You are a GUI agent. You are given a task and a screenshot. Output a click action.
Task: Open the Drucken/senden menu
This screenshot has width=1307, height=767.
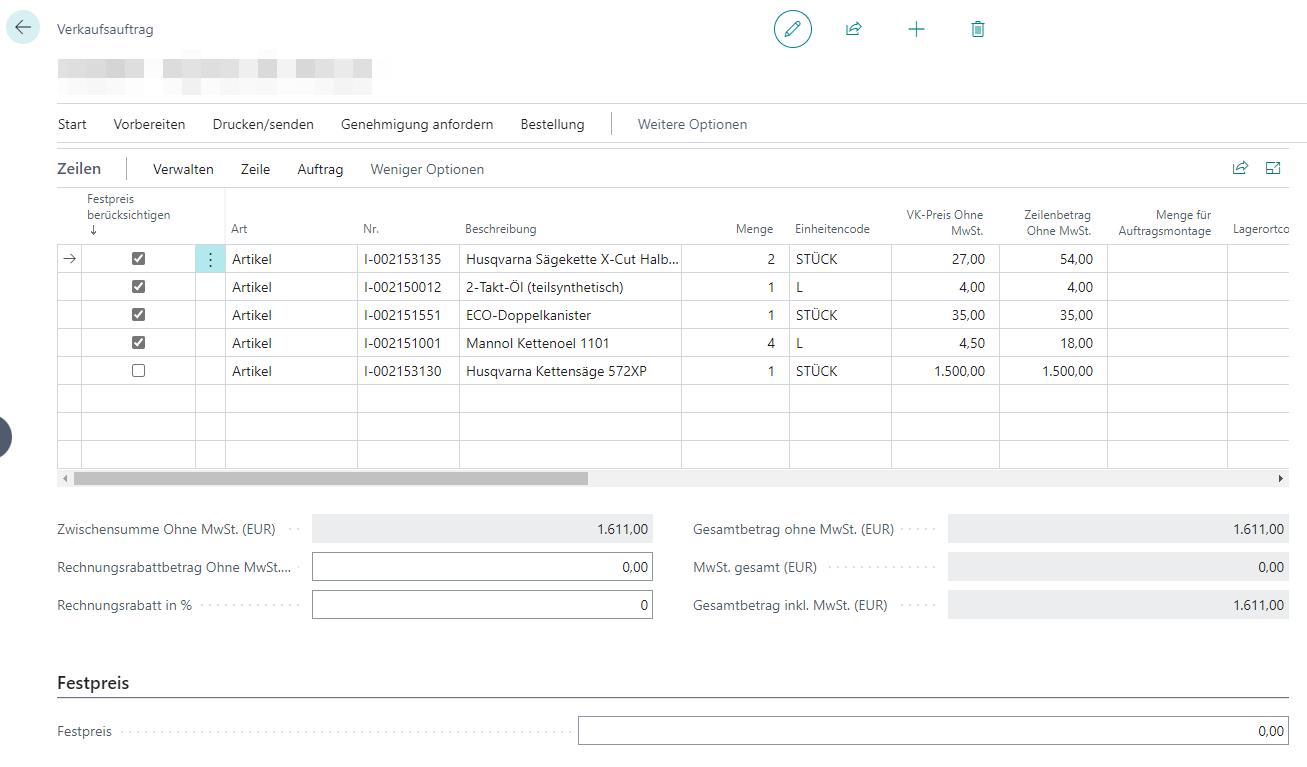click(x=263, y=125)
